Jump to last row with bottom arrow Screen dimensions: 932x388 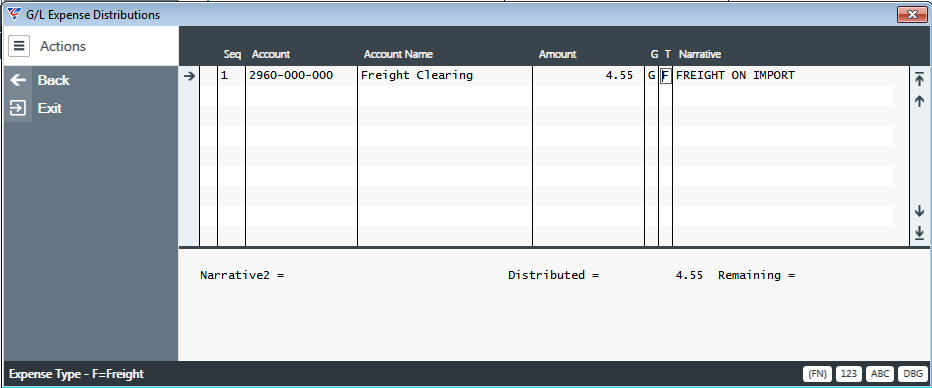pos(920,232)
